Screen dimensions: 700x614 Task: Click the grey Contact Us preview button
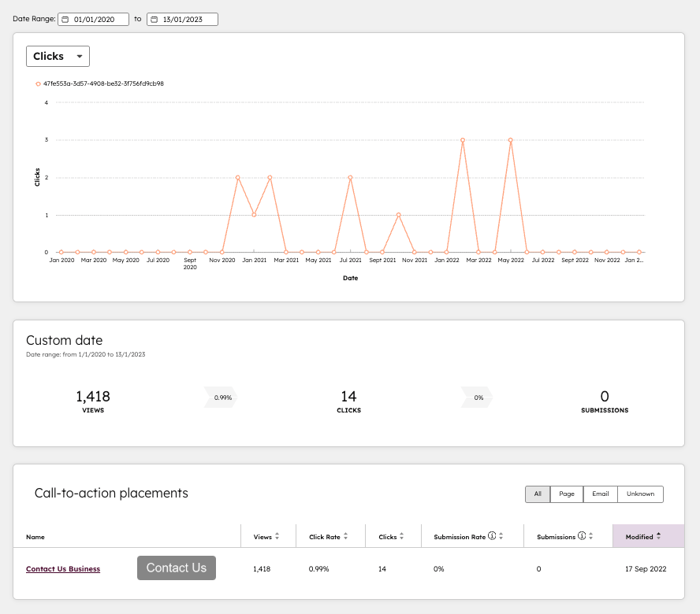tap(176, 568)
